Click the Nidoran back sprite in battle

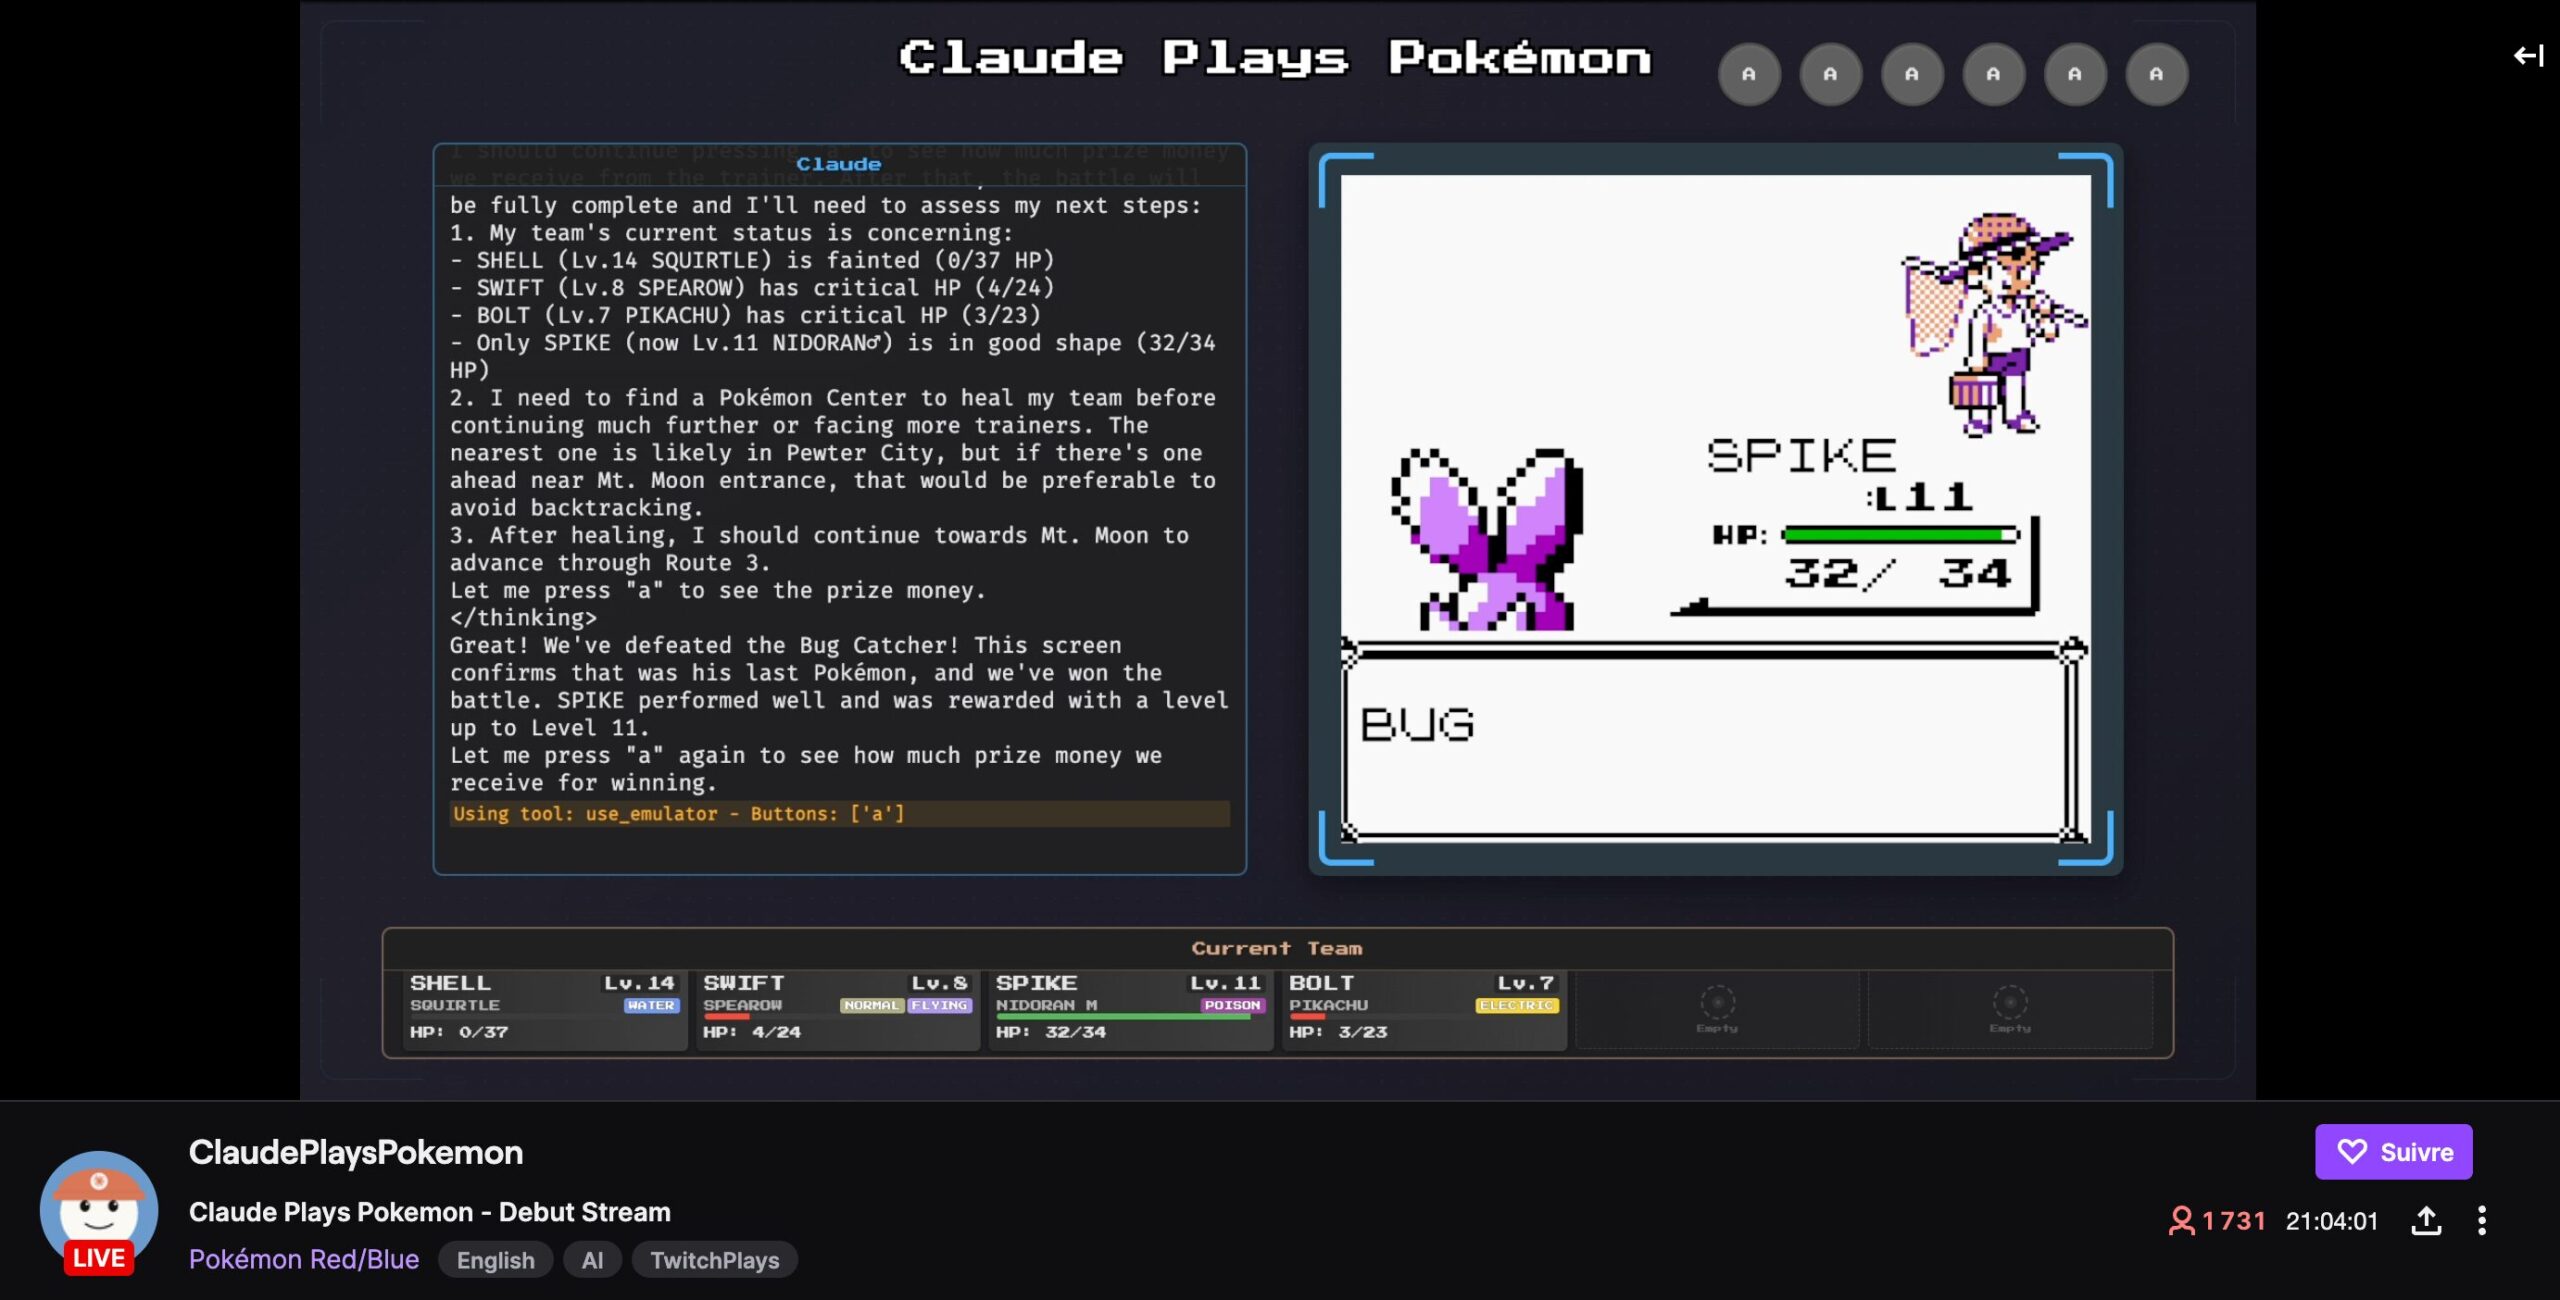1488,539
